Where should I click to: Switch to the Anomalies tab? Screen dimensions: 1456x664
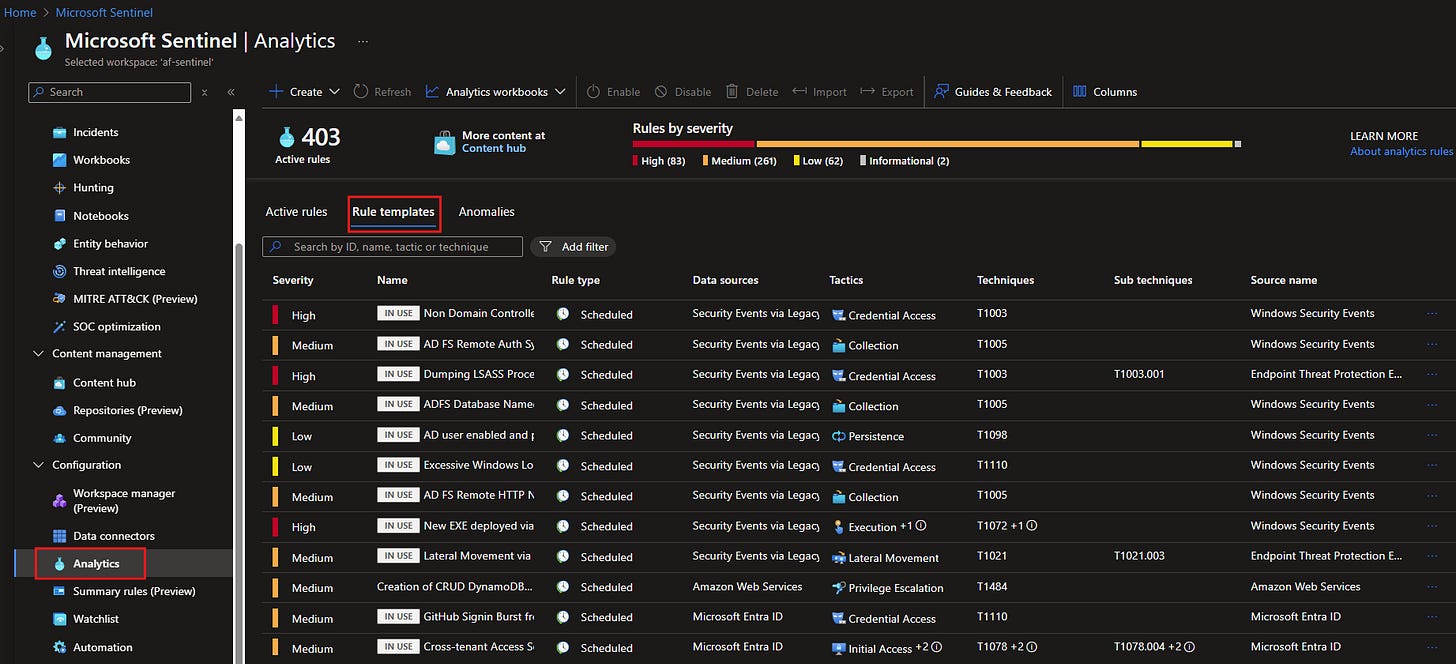coord(486,212)
